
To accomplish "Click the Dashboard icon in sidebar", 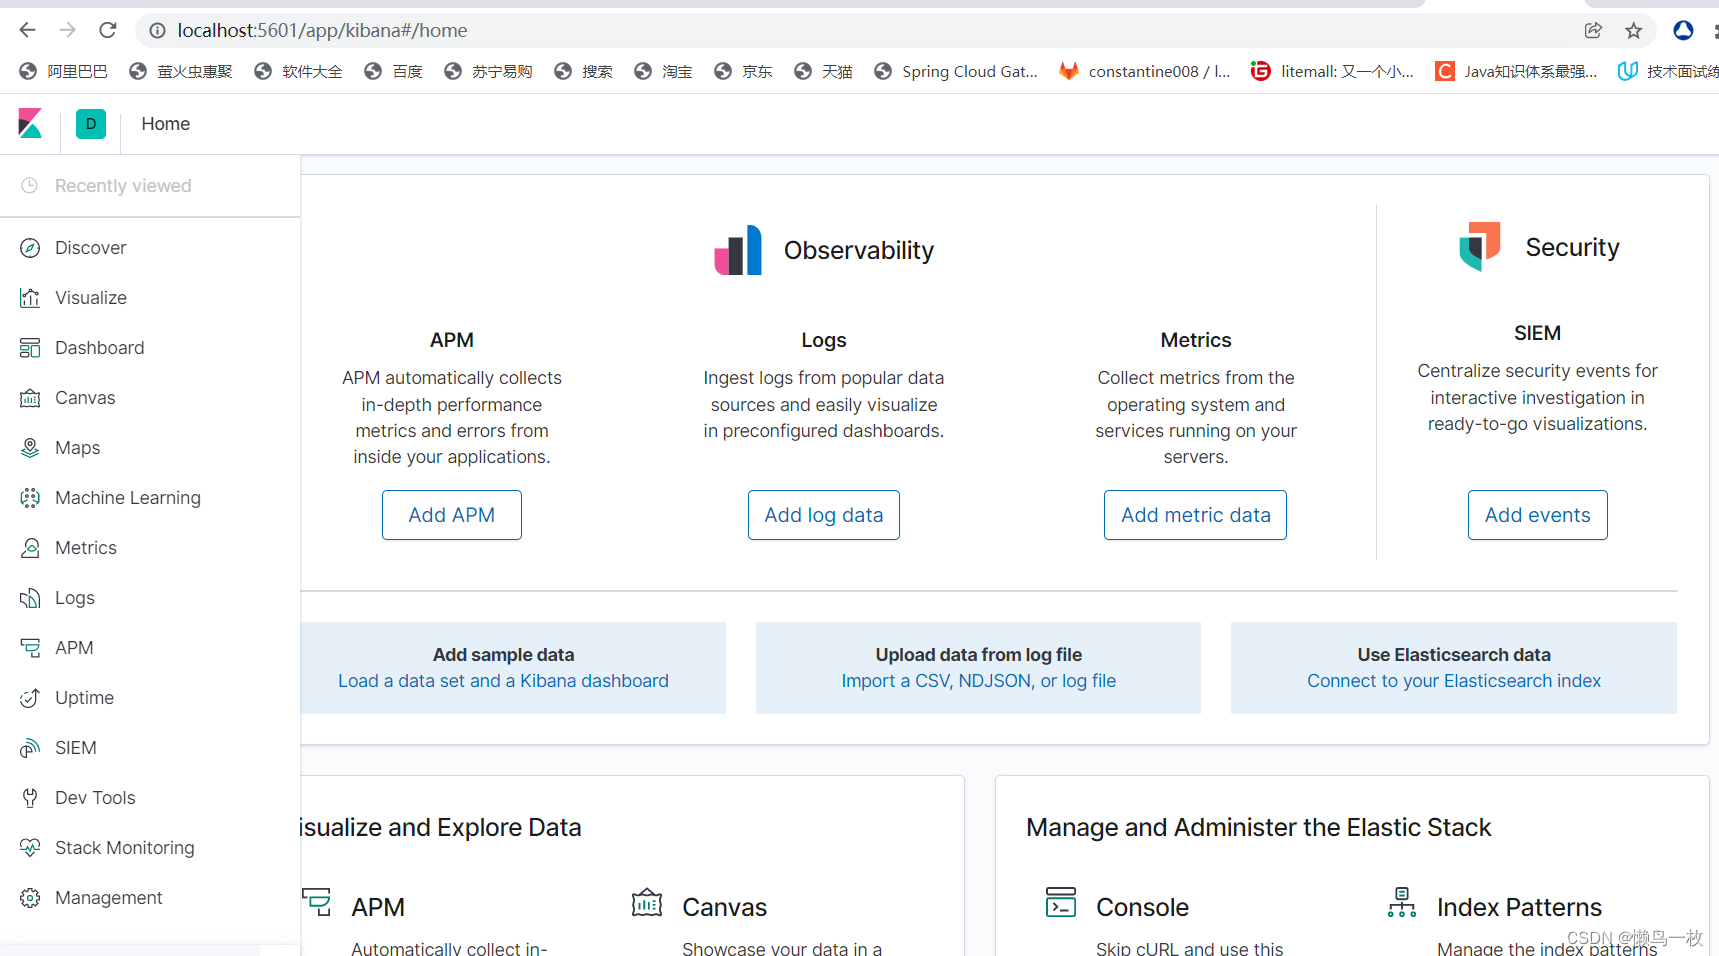I will click(x=30, y=348).
